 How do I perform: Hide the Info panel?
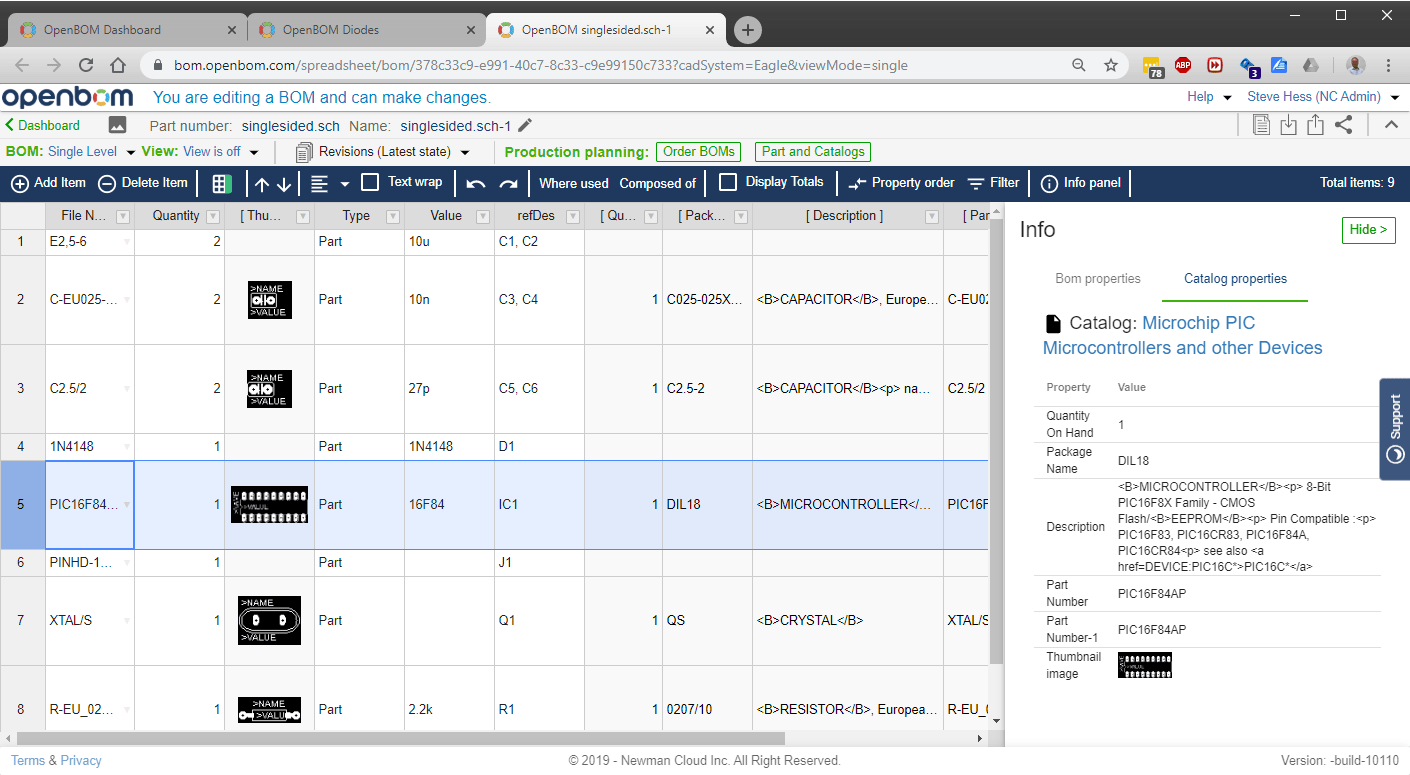coord(1368,229)
